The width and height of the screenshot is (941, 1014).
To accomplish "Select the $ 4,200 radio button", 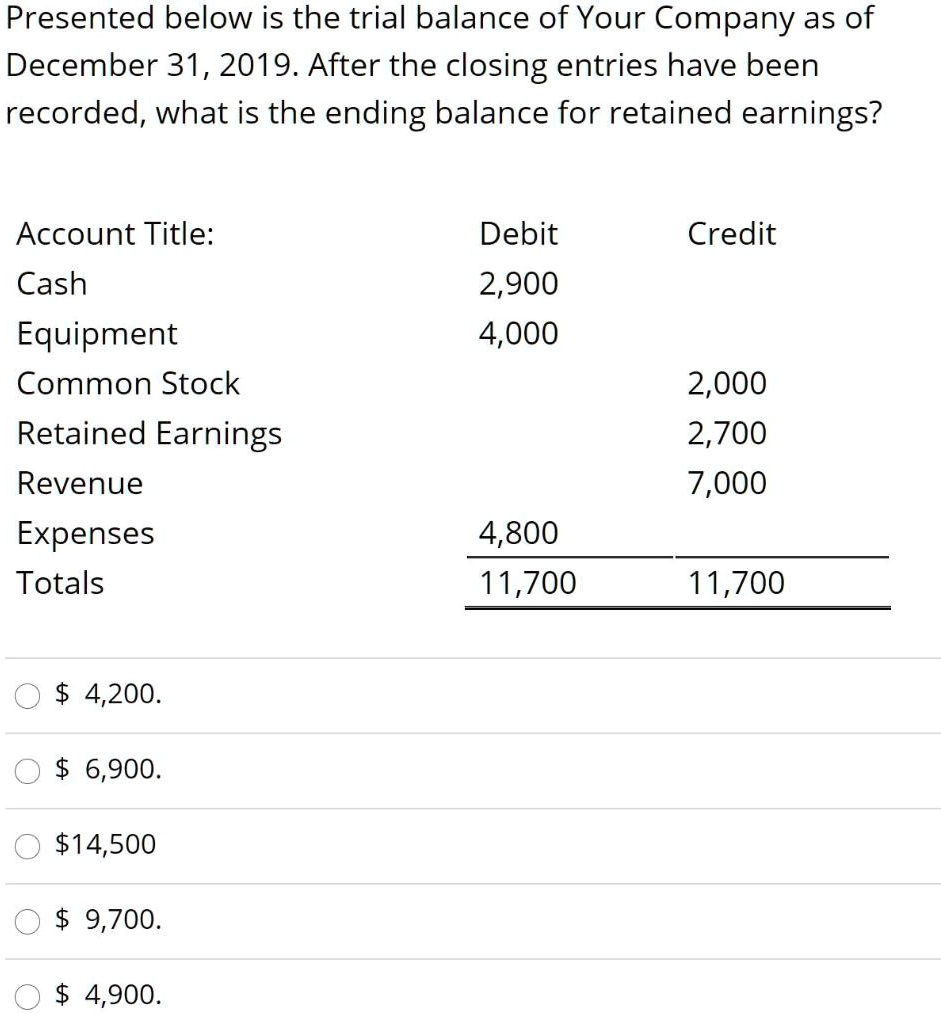I will click(26, 695).
